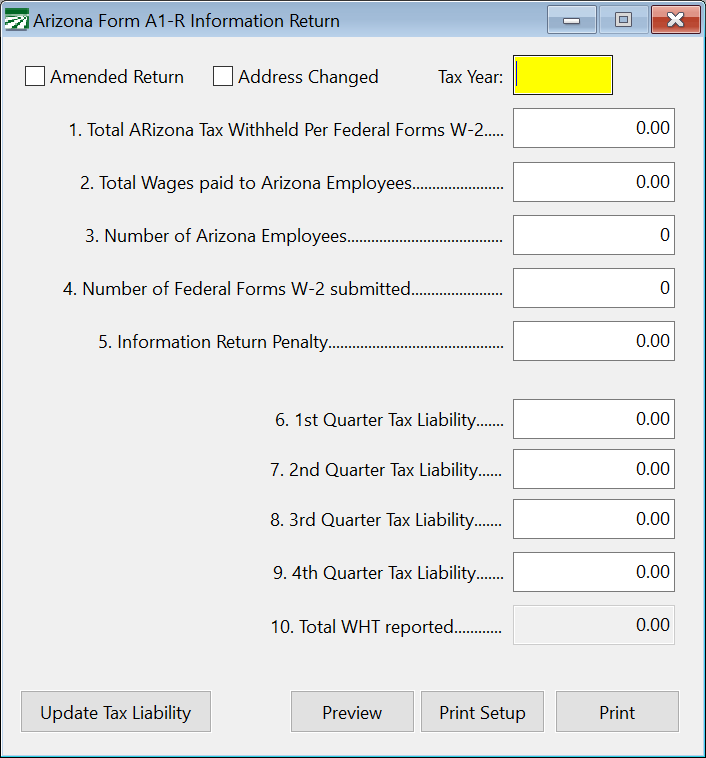Image resolution: width=706 pixels, height=758 pixels.
Task: Click the 3rd Quarter Tax Liability field
Action: pos(593,519)
